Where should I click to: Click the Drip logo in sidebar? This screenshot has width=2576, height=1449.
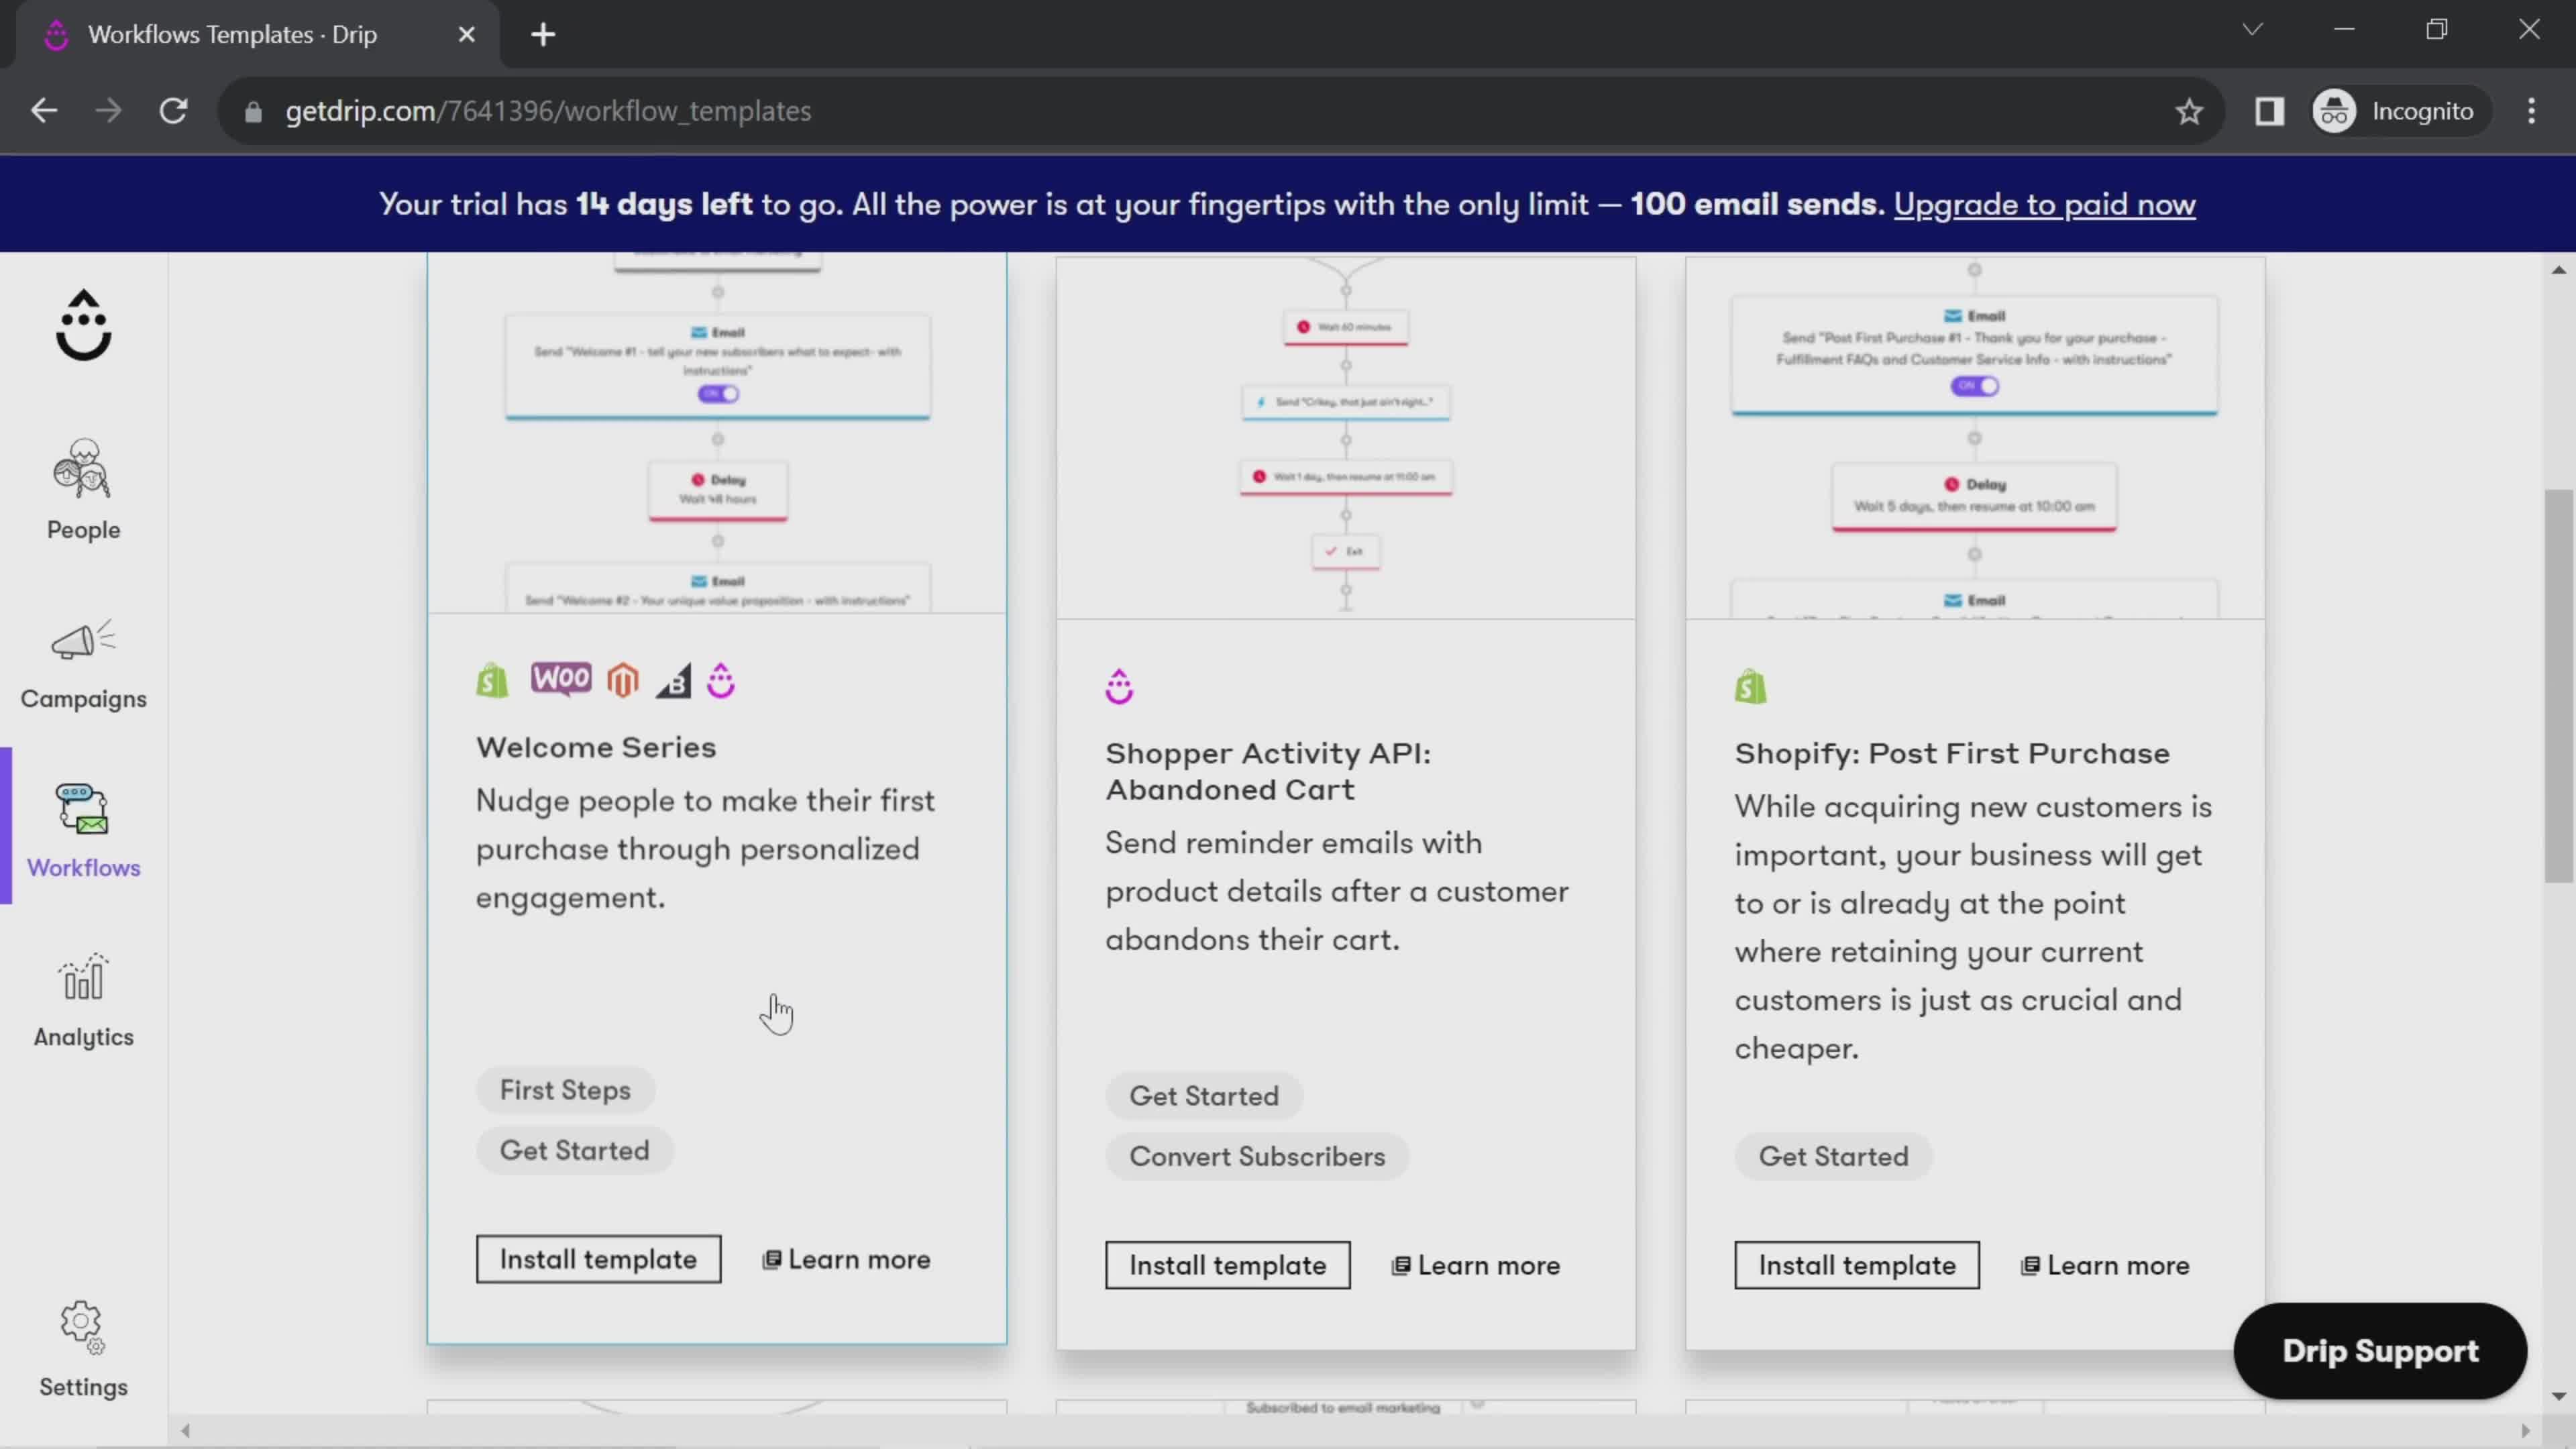coord(83,325)
